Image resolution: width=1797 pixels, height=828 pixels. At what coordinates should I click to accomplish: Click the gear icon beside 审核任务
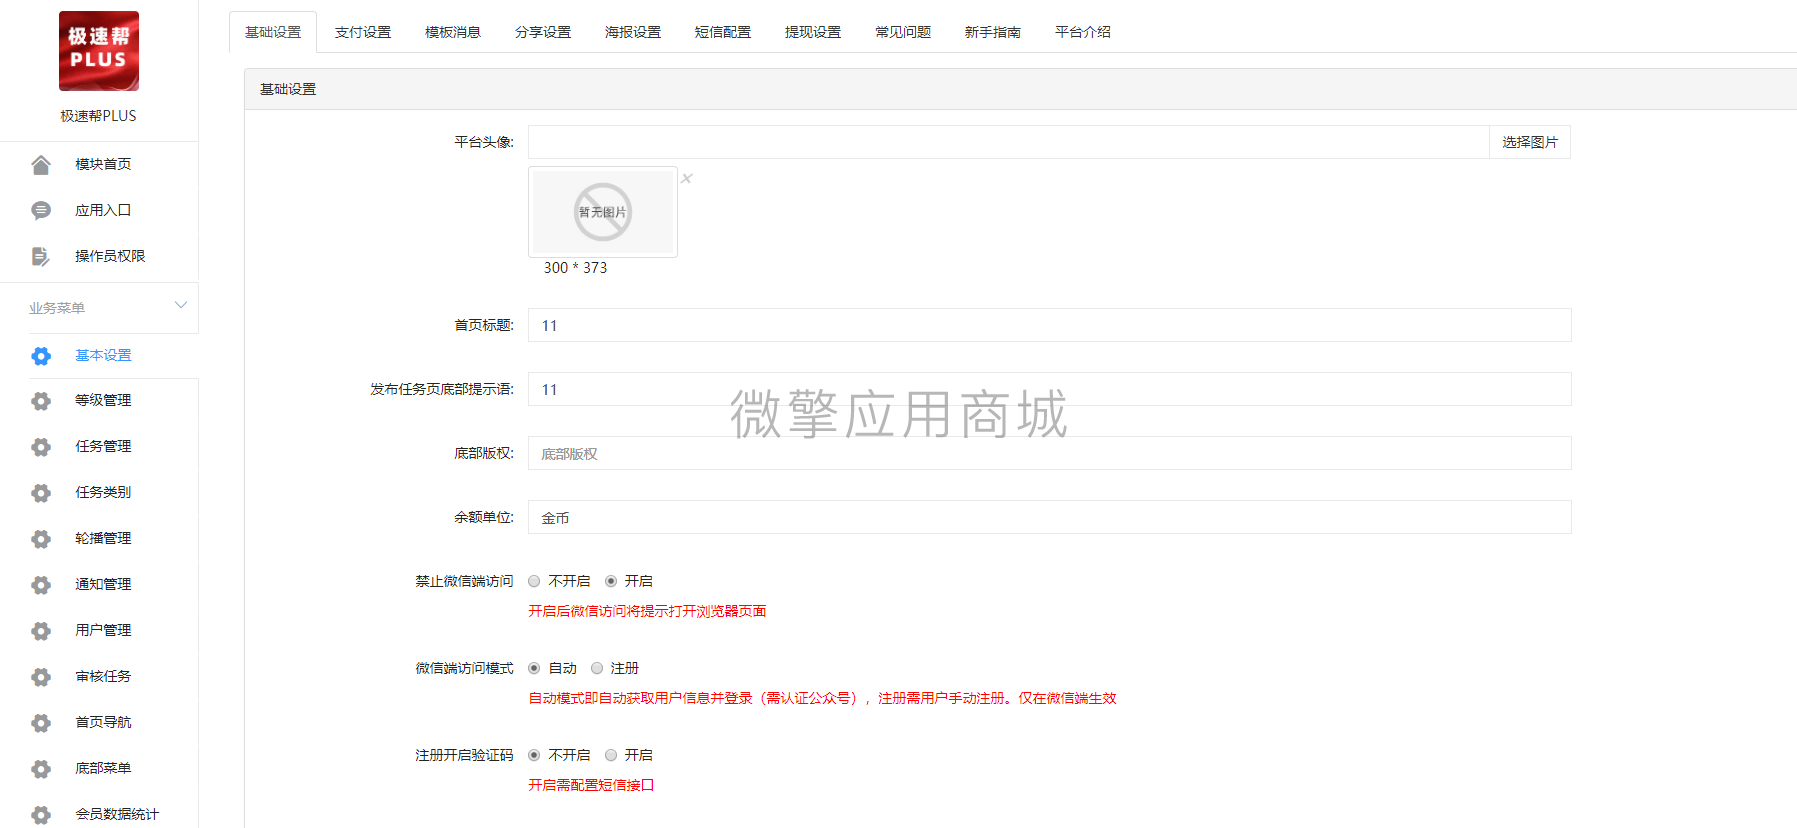tap(41, 677)
